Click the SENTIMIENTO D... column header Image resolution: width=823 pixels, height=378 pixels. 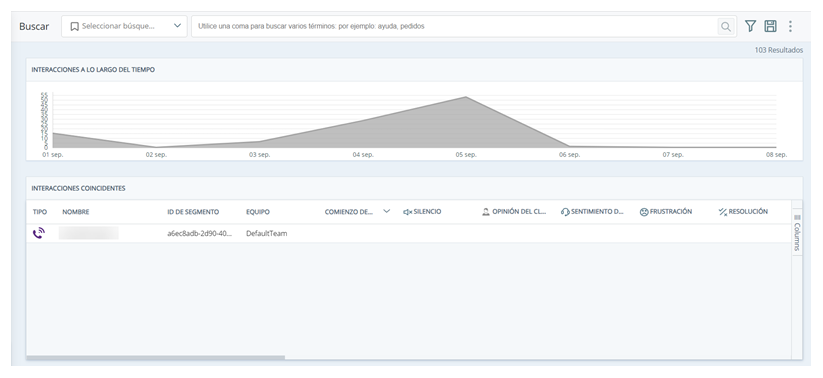pyautogui.click(x=592, y=212)
